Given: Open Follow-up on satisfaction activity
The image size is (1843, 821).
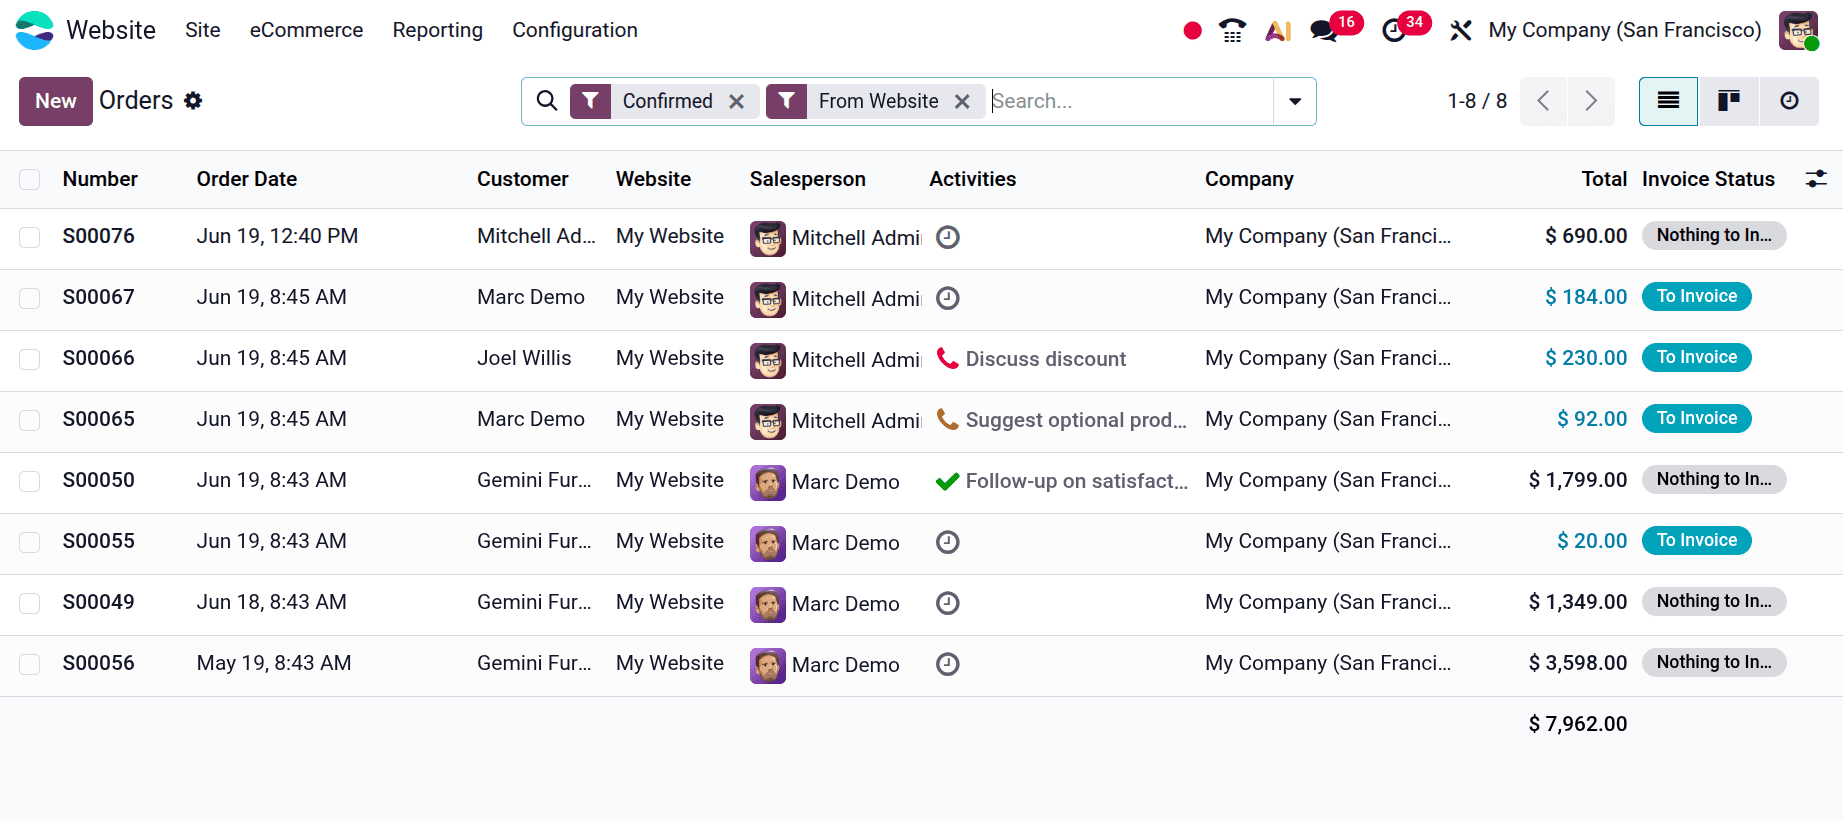Looking at the screenshot, I should 1077,481.
